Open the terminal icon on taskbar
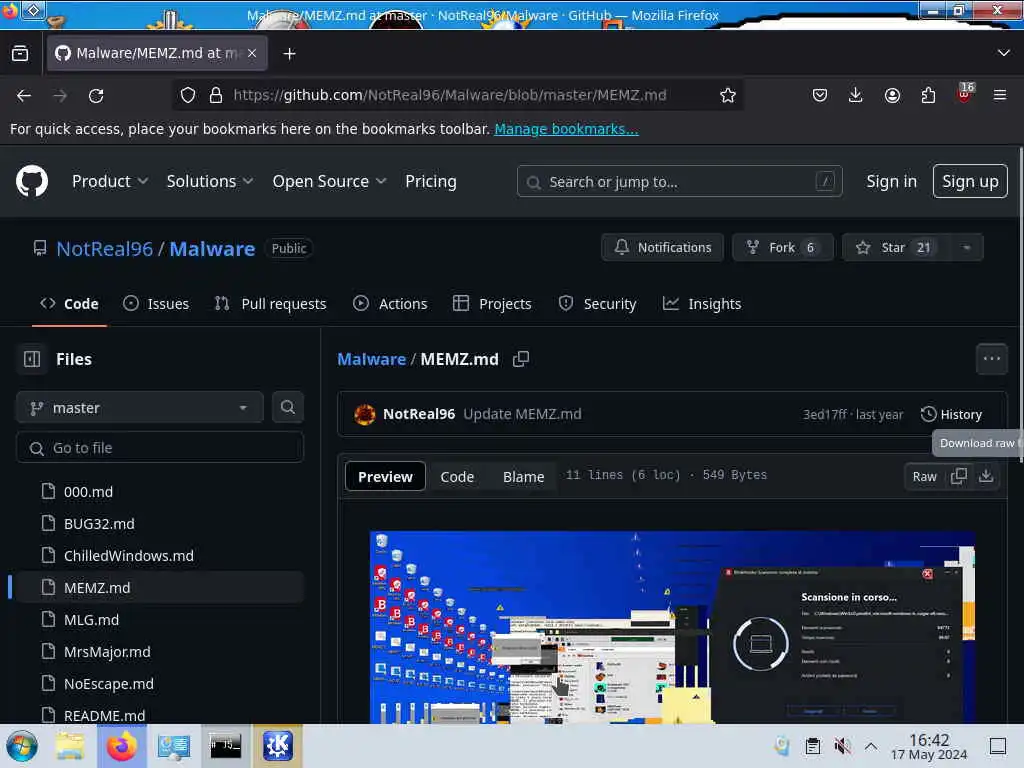The image size is (1024, 768). [x=225, y=746]
